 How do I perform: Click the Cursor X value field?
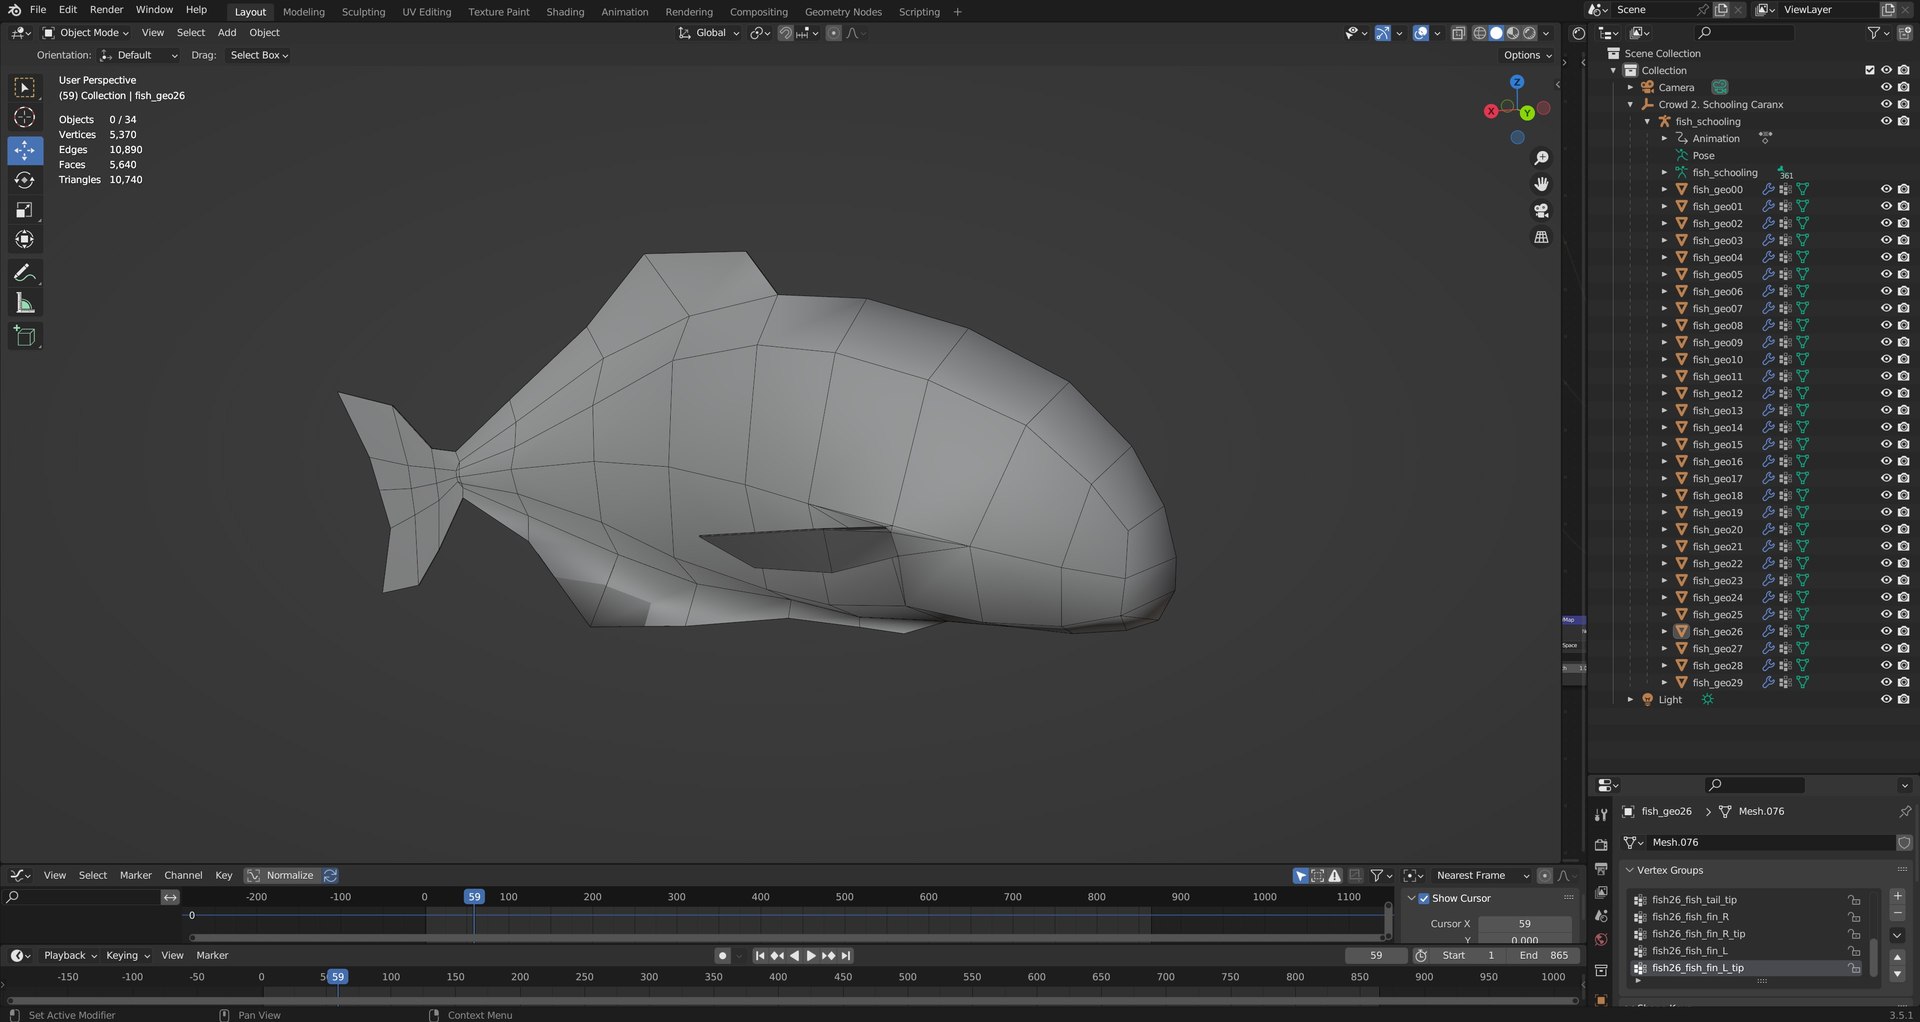[x=1524, y=924]
